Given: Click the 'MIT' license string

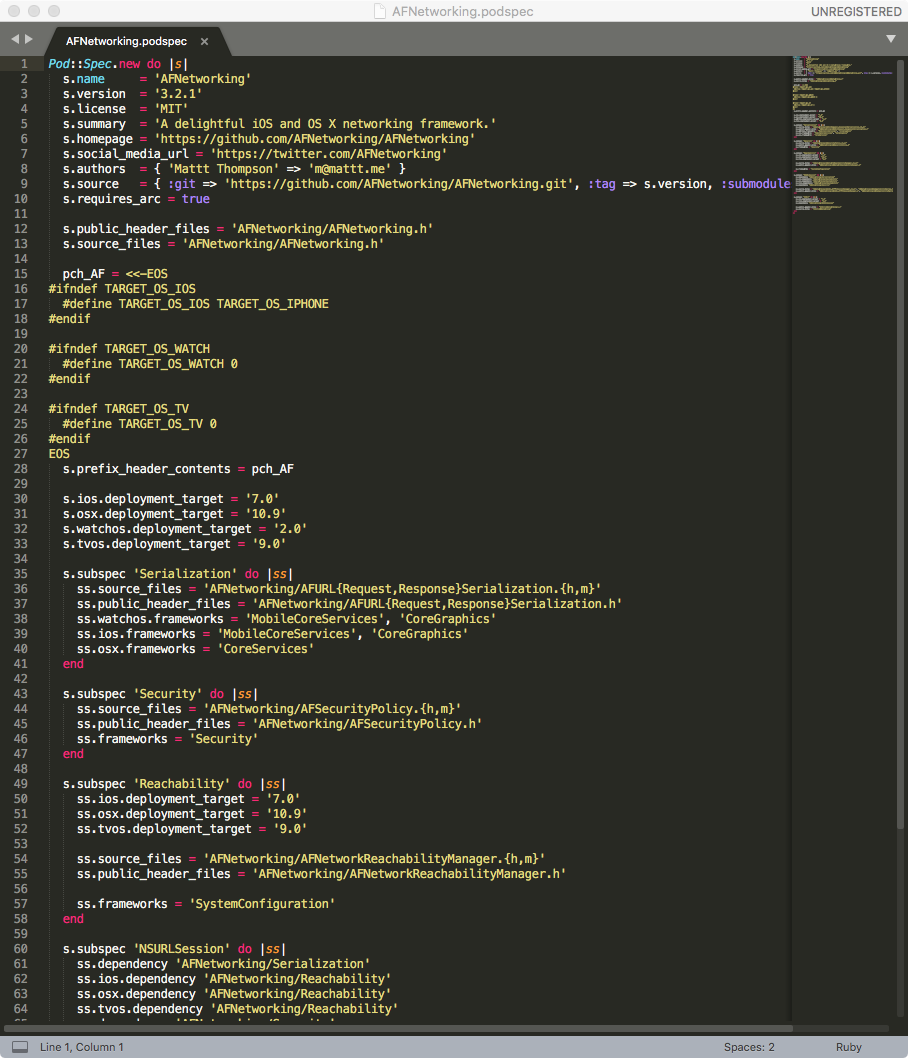Looking at the screenshot, I should point(171,109).
